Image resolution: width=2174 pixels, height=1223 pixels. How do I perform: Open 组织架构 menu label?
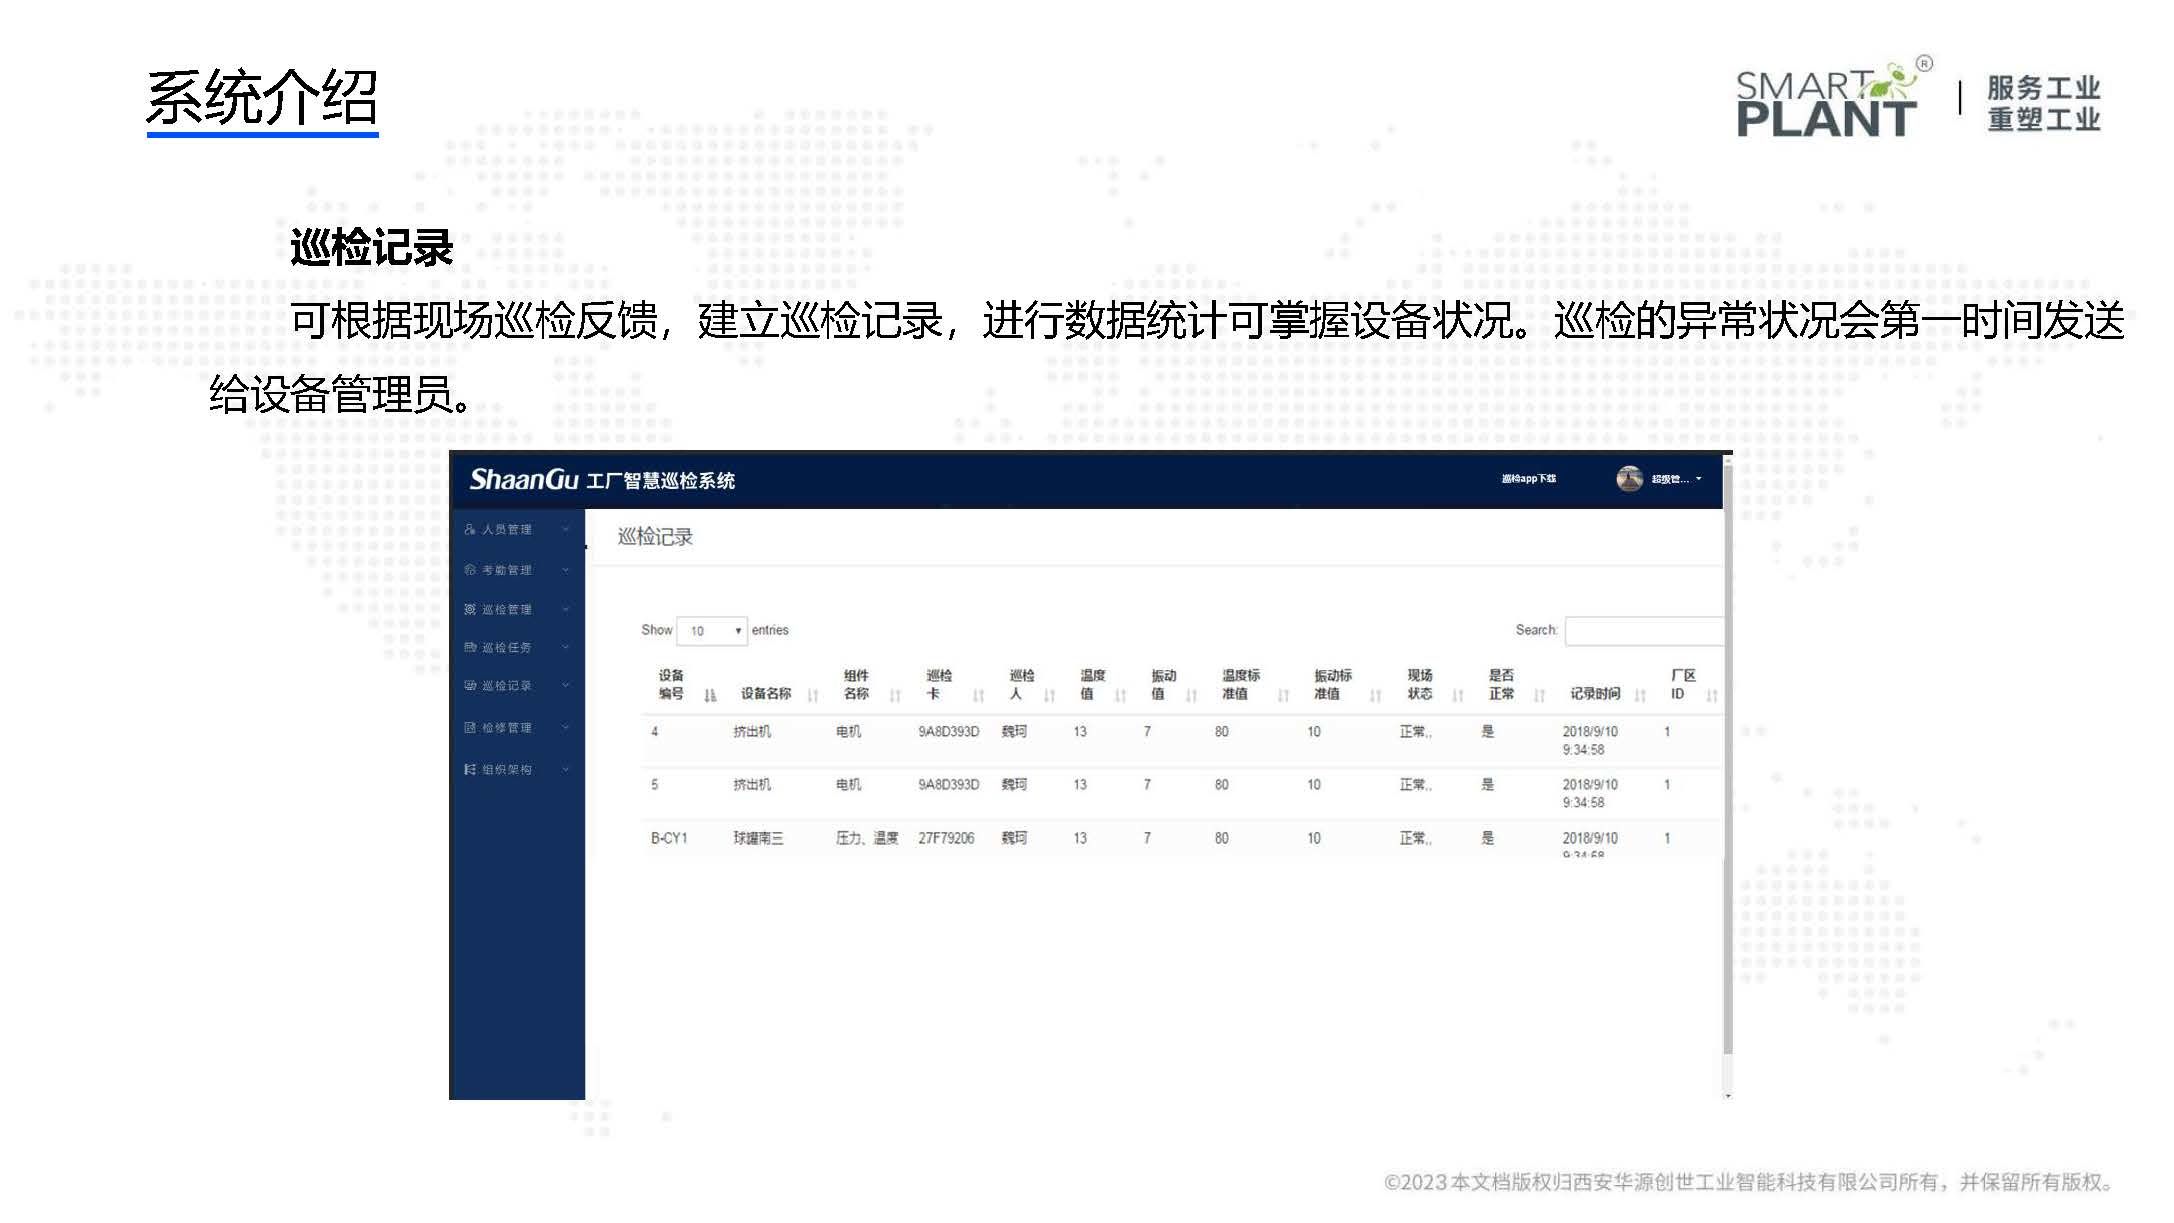(x=507, y=769)
